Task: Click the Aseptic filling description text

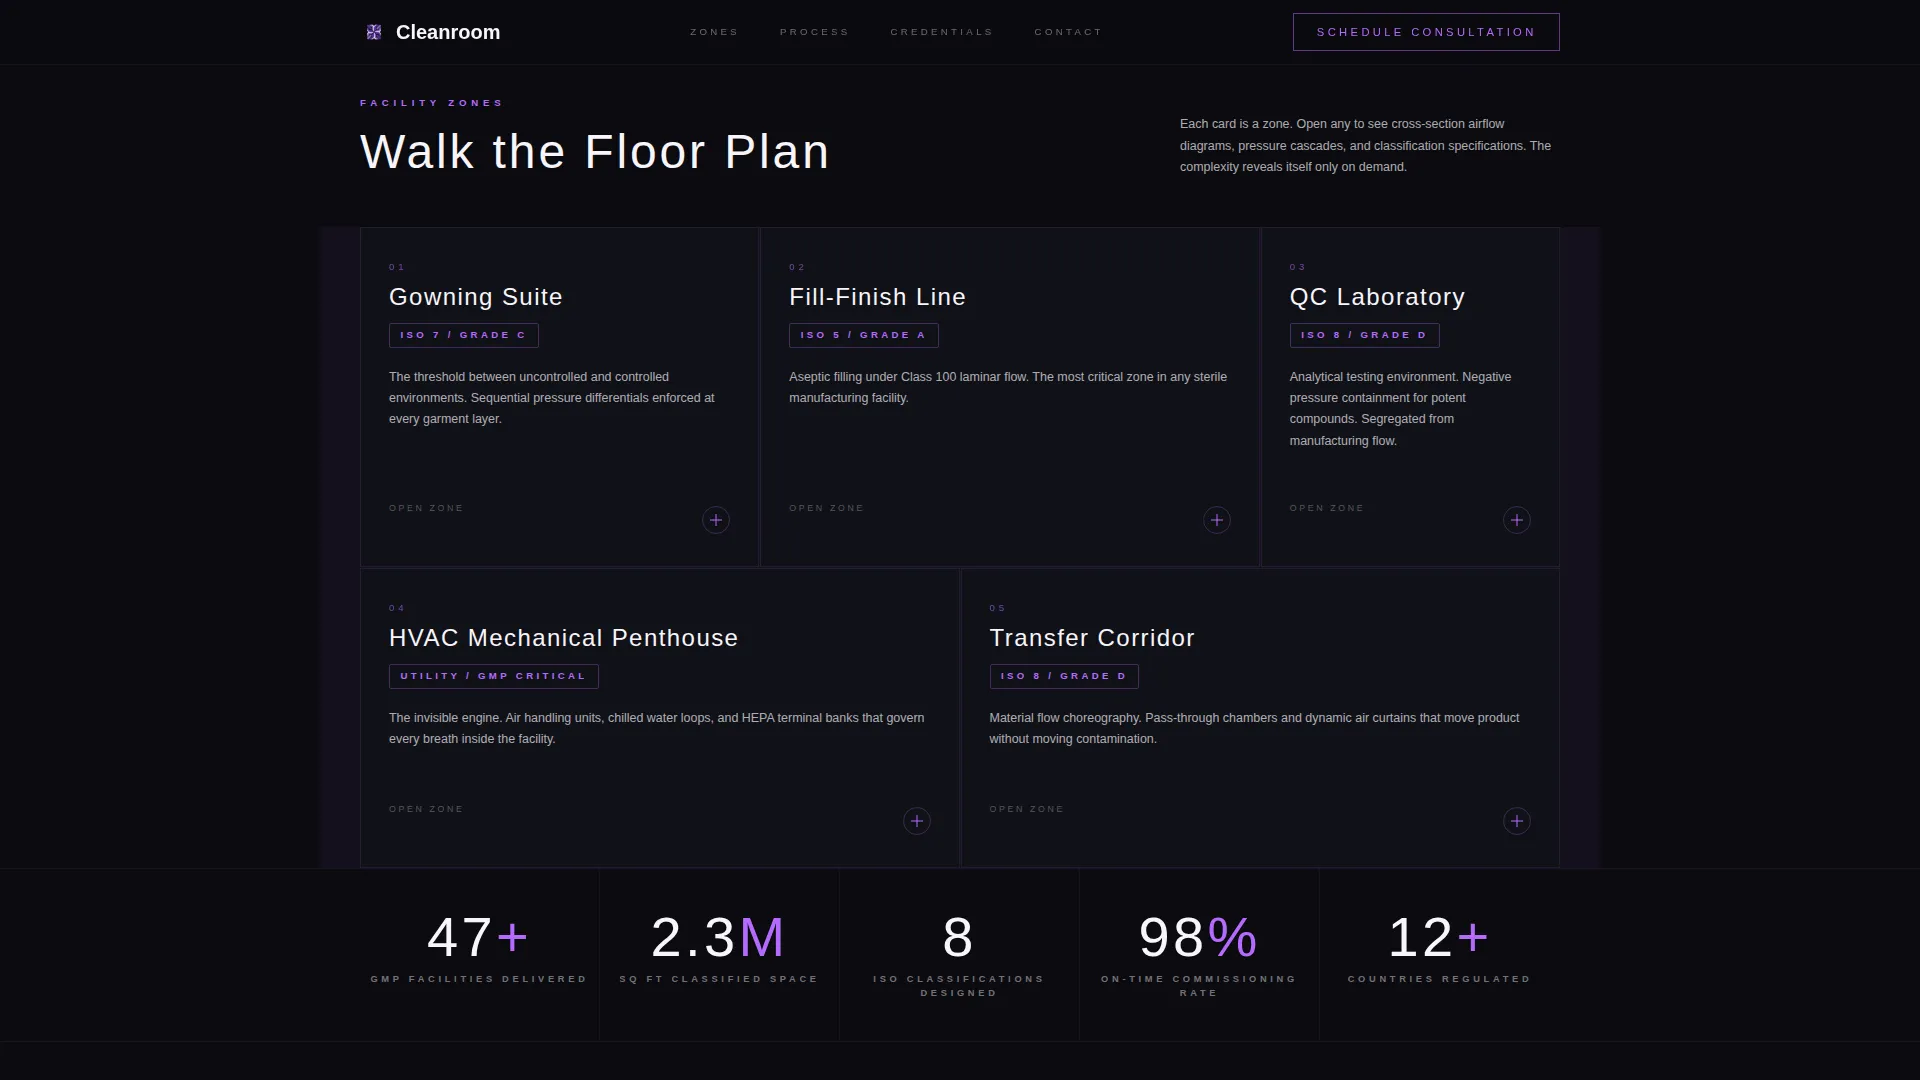Action: click(1008, 387)
